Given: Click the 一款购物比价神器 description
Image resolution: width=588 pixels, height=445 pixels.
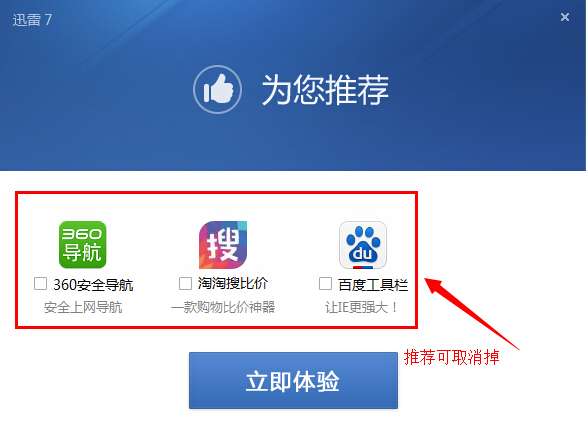Looking at the screenshot, I should click(223, 307).
